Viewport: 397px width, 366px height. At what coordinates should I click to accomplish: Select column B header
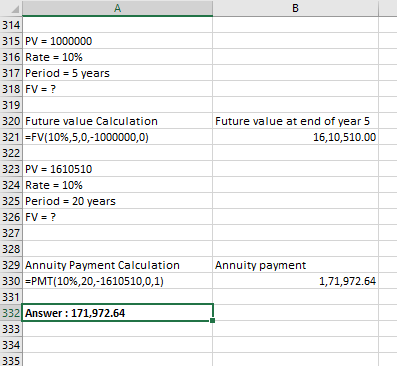click(x=295, y=8)
